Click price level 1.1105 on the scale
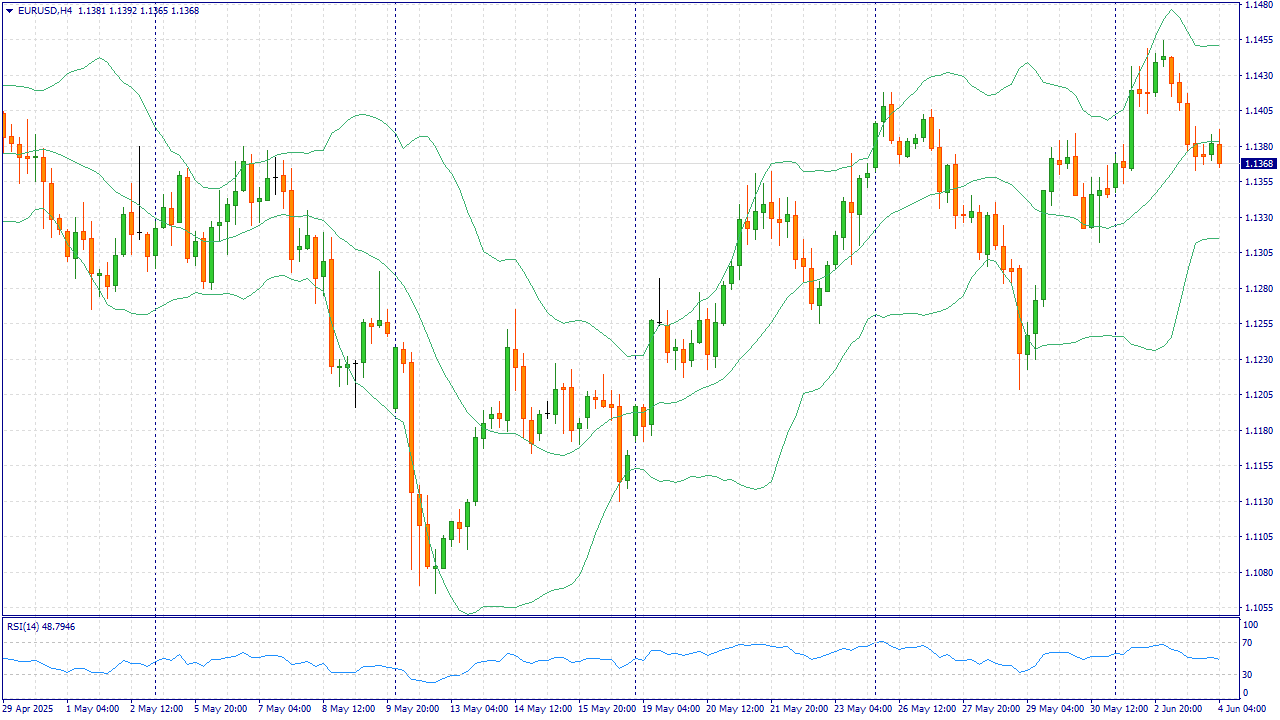The width and height of the screenshot is (1280, 720). coord(1259,537)
